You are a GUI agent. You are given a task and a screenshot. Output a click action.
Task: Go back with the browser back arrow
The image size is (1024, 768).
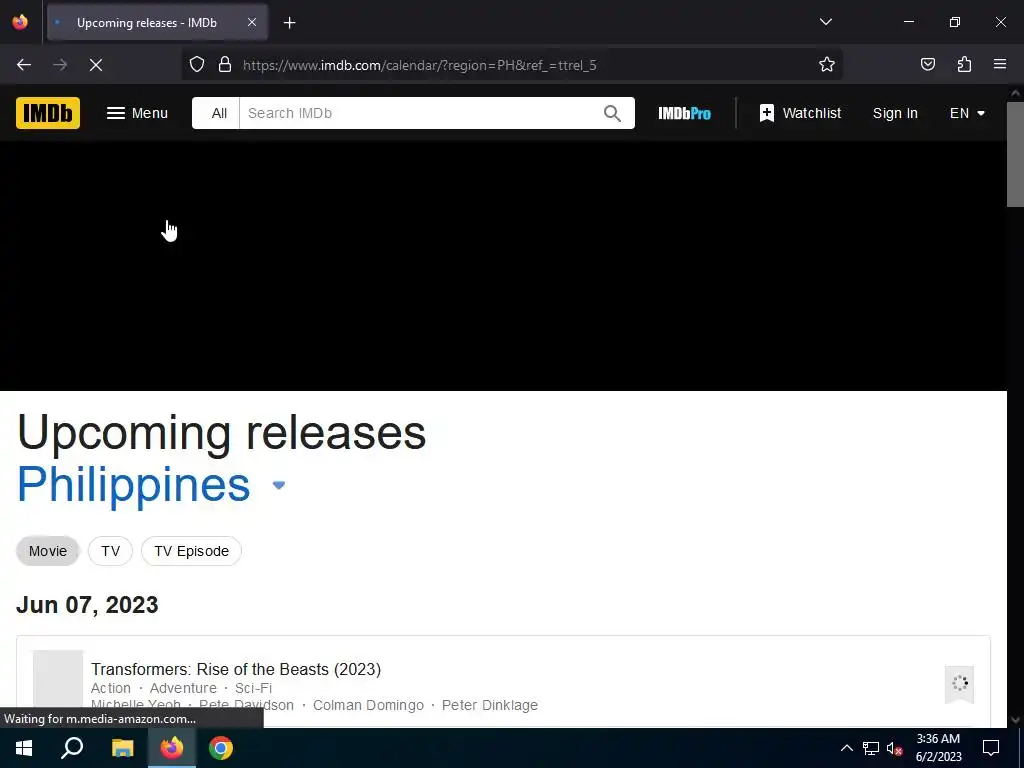click(24, 65)
